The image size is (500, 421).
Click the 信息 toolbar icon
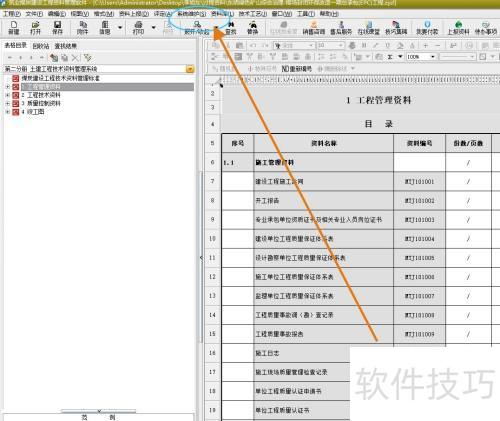point(105,28)
